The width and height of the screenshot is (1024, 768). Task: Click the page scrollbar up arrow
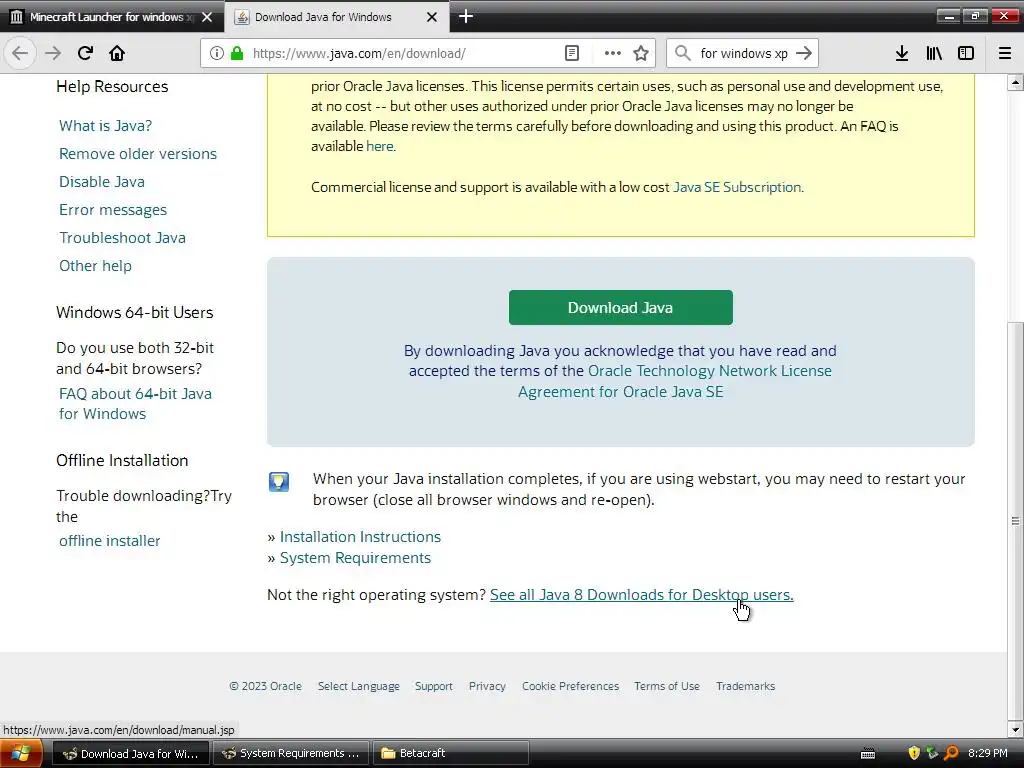click(x=1015, y=82)
